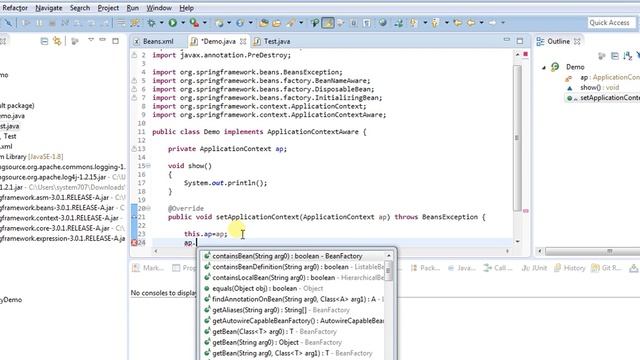Click inside the Quick Access field
Viewport: 640px width, 360px height.
coord(611,23)
